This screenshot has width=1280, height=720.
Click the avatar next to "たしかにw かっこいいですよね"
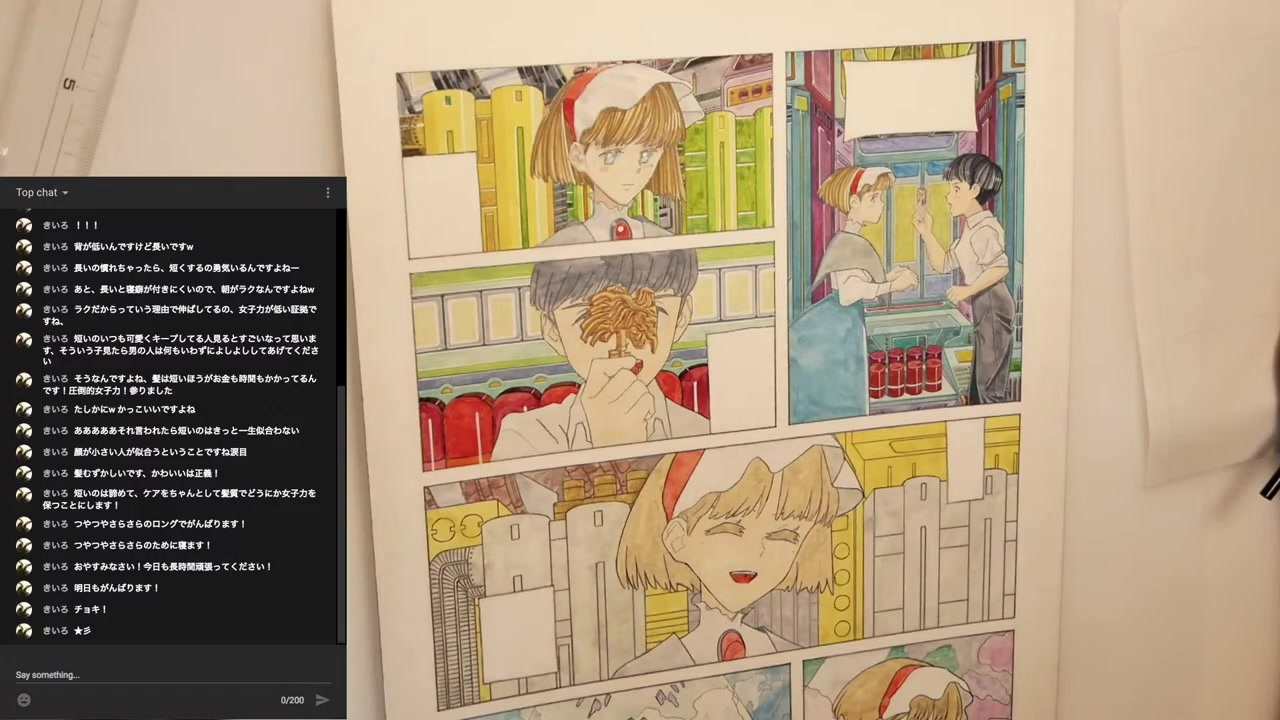(x=24, y=409)
